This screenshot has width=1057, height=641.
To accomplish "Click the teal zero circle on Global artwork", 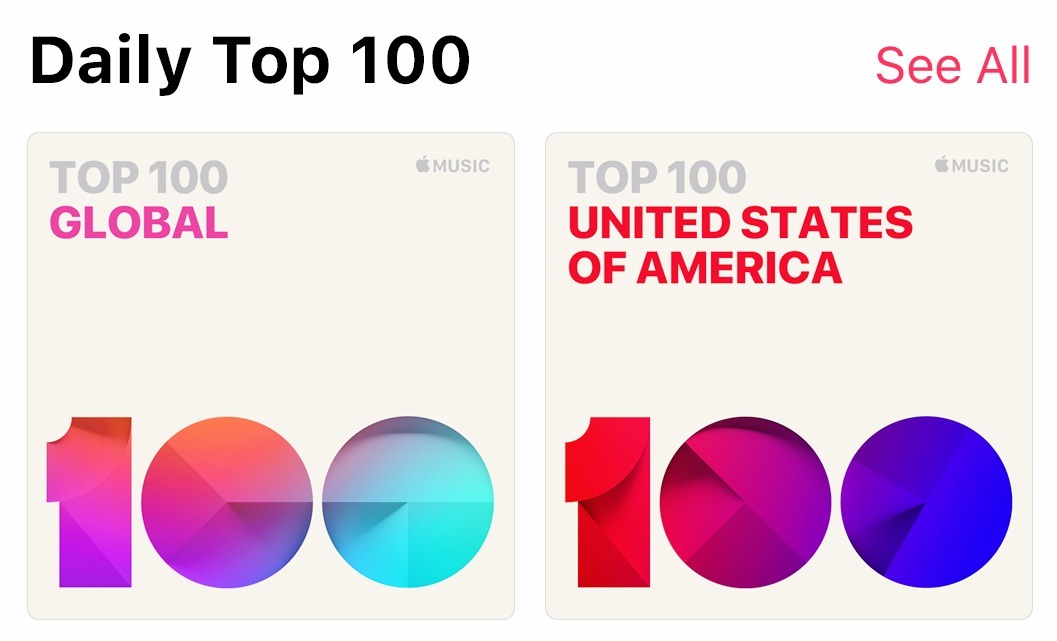I will pos(408,502).
